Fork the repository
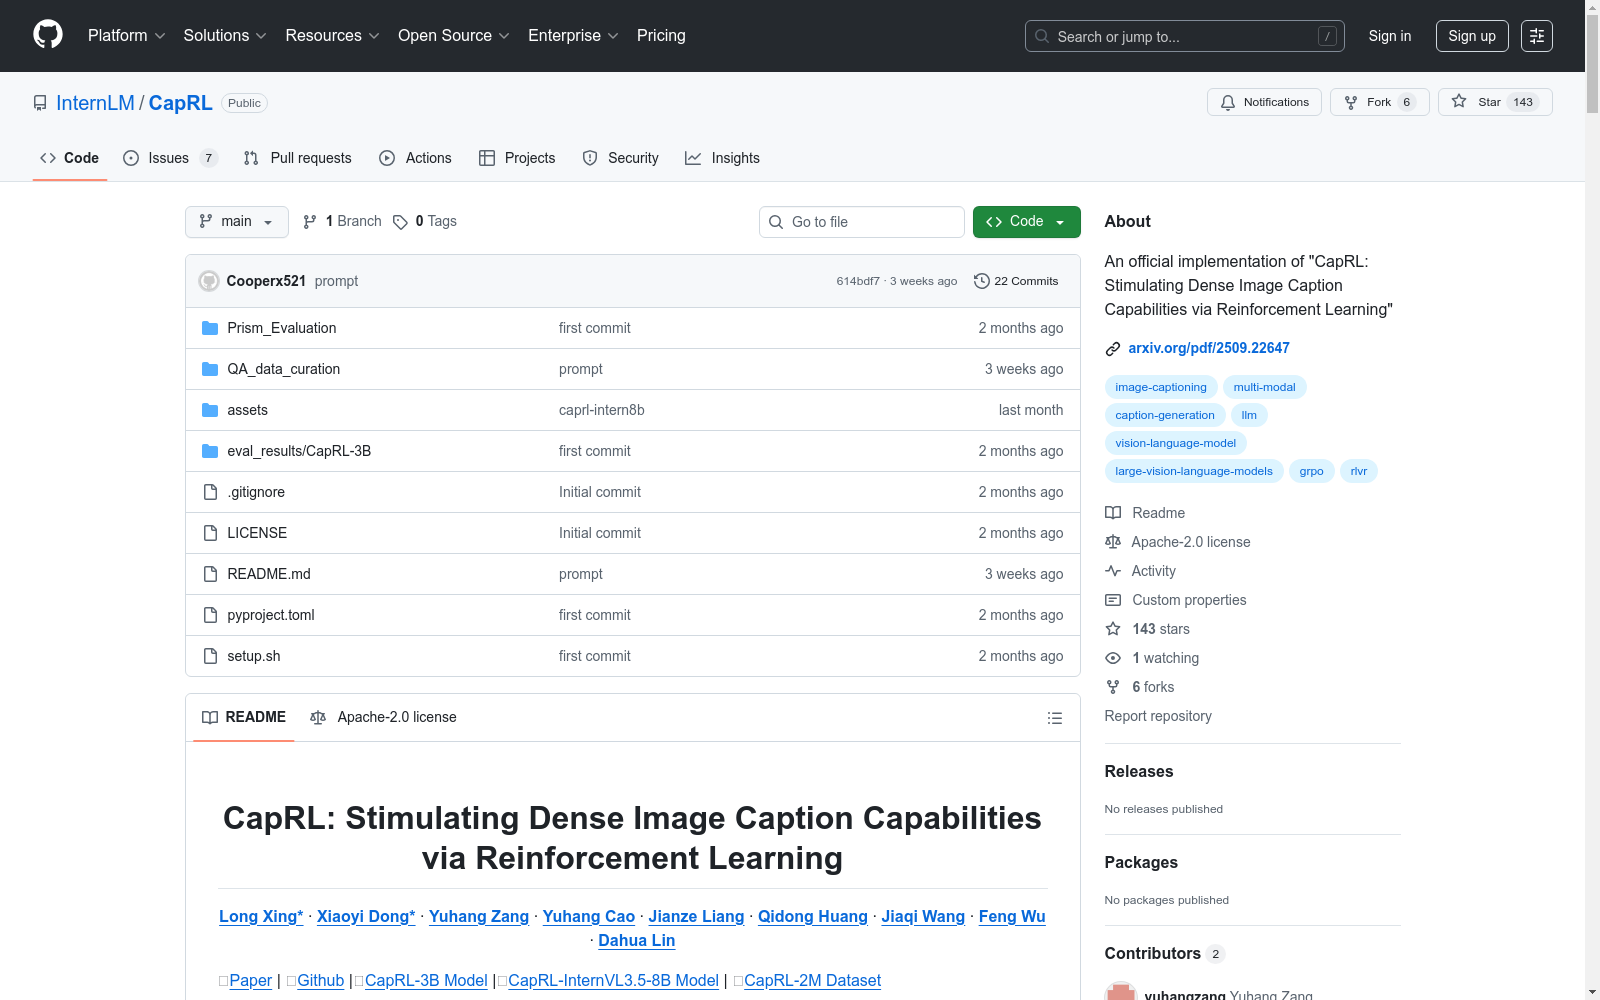 [1379, 102]
